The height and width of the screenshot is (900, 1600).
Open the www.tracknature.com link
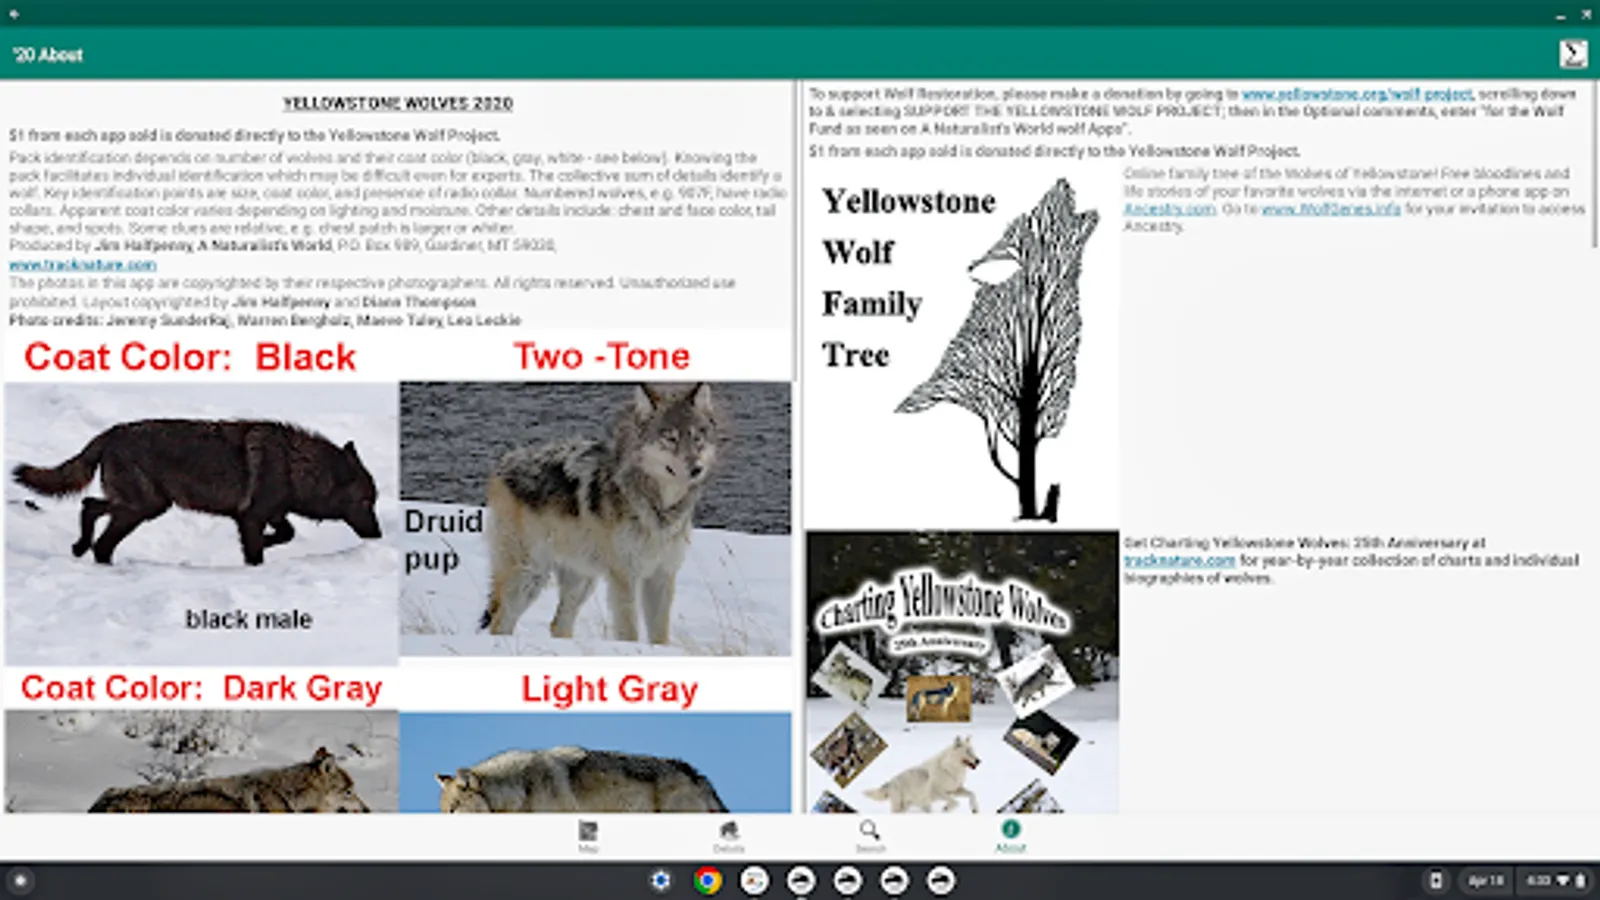point(83,264)
